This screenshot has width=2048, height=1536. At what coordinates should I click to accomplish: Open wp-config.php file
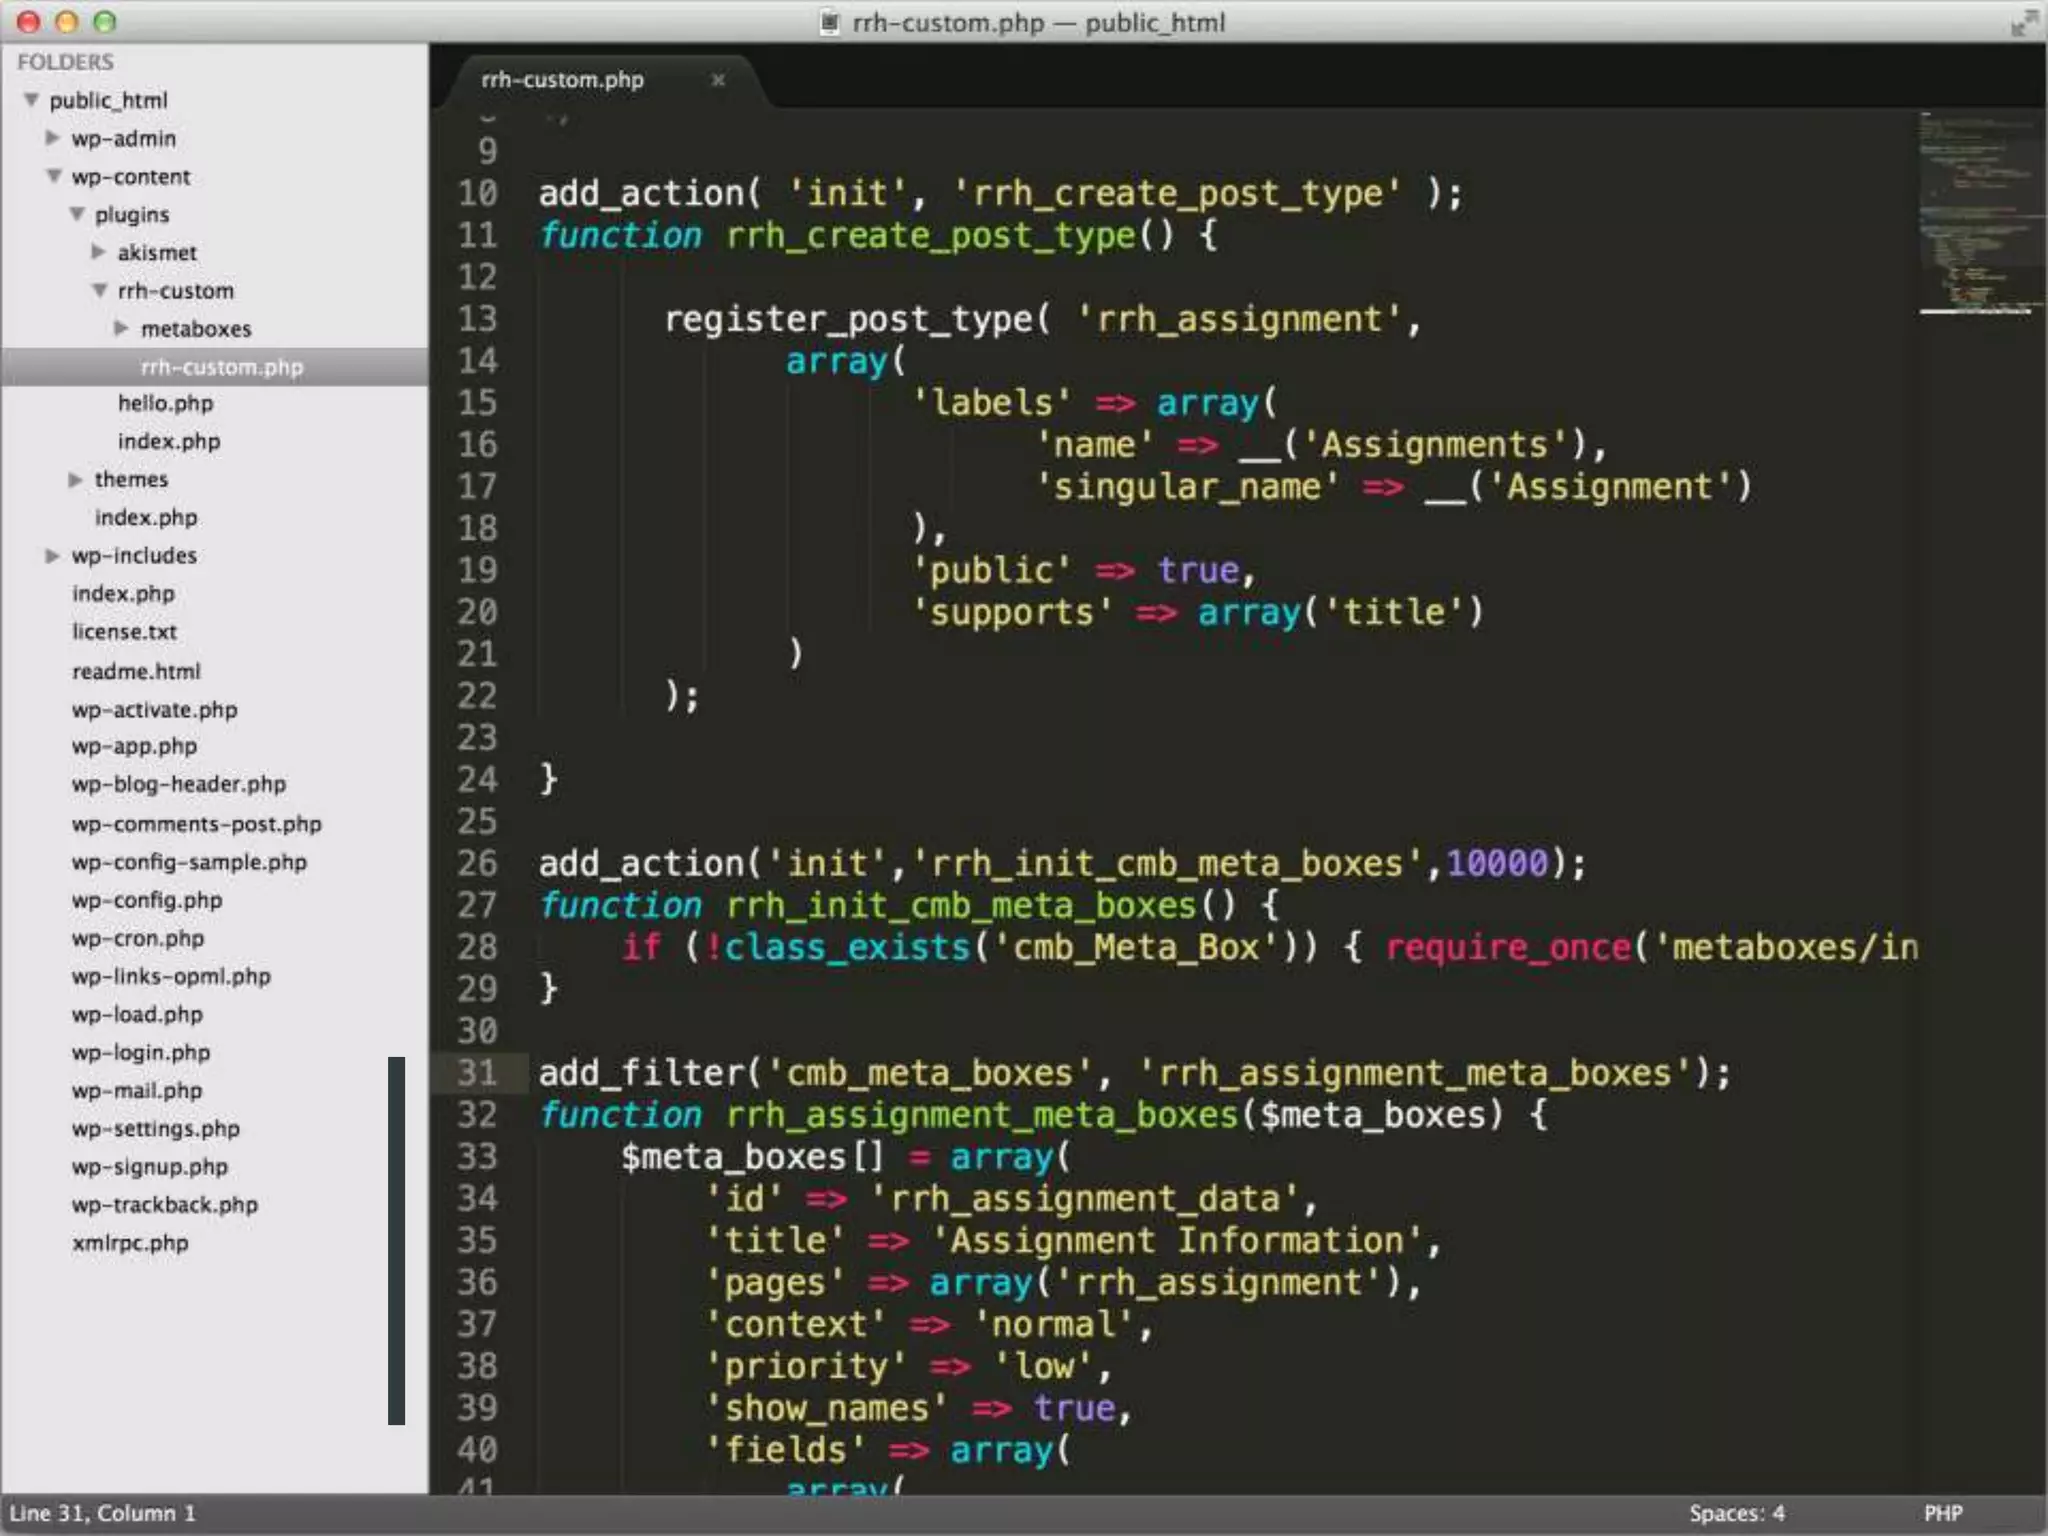coord(147,900)
